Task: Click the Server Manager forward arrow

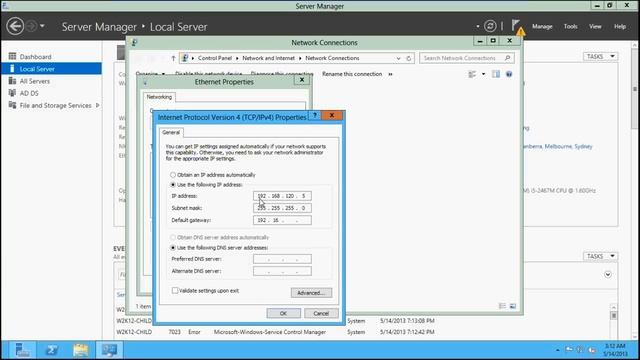Action: click(31, 27)
